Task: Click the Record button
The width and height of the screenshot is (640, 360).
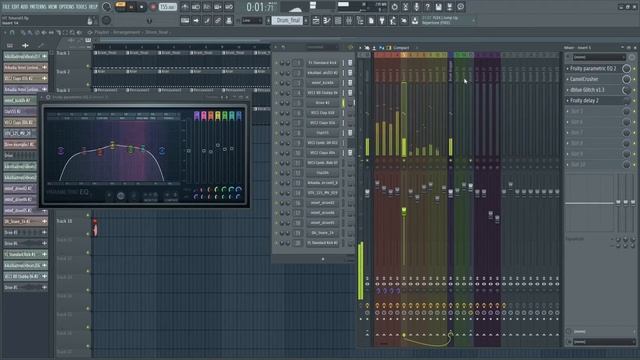Action: click(153, 7)
